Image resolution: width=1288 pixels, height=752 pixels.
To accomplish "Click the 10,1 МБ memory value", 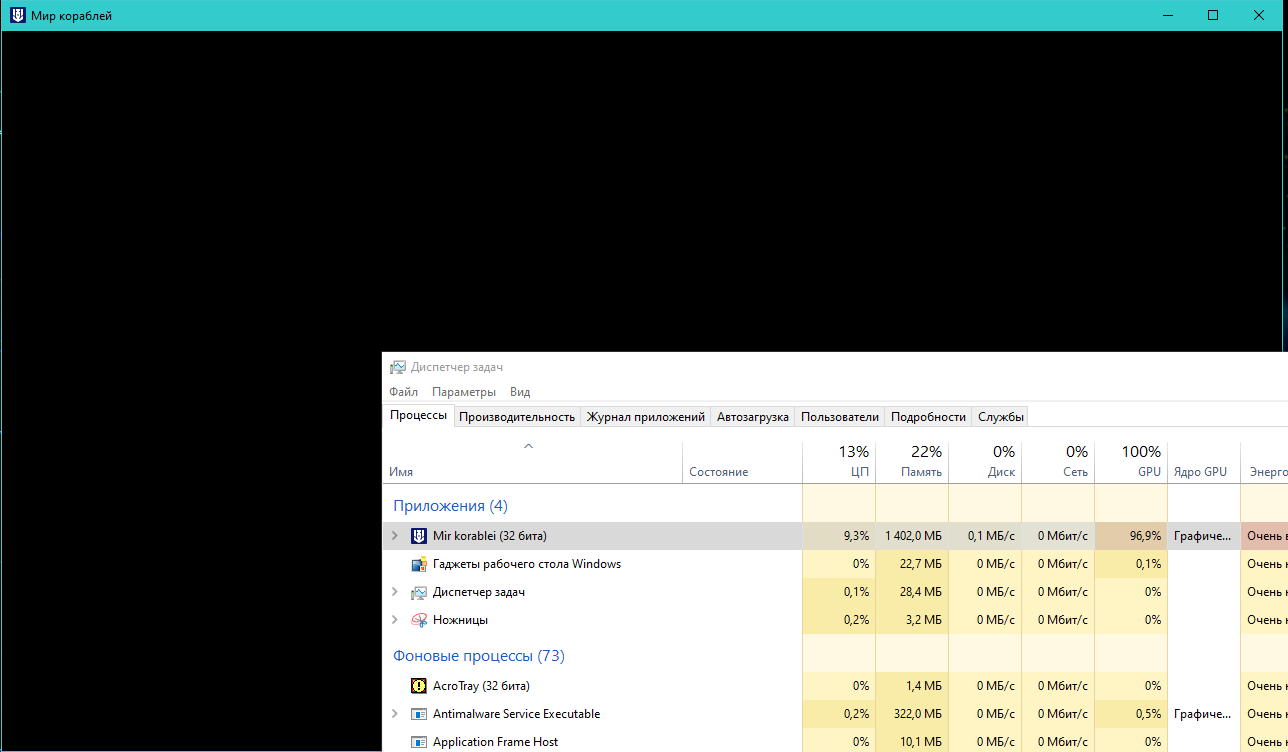I will (x=922, y=742).
